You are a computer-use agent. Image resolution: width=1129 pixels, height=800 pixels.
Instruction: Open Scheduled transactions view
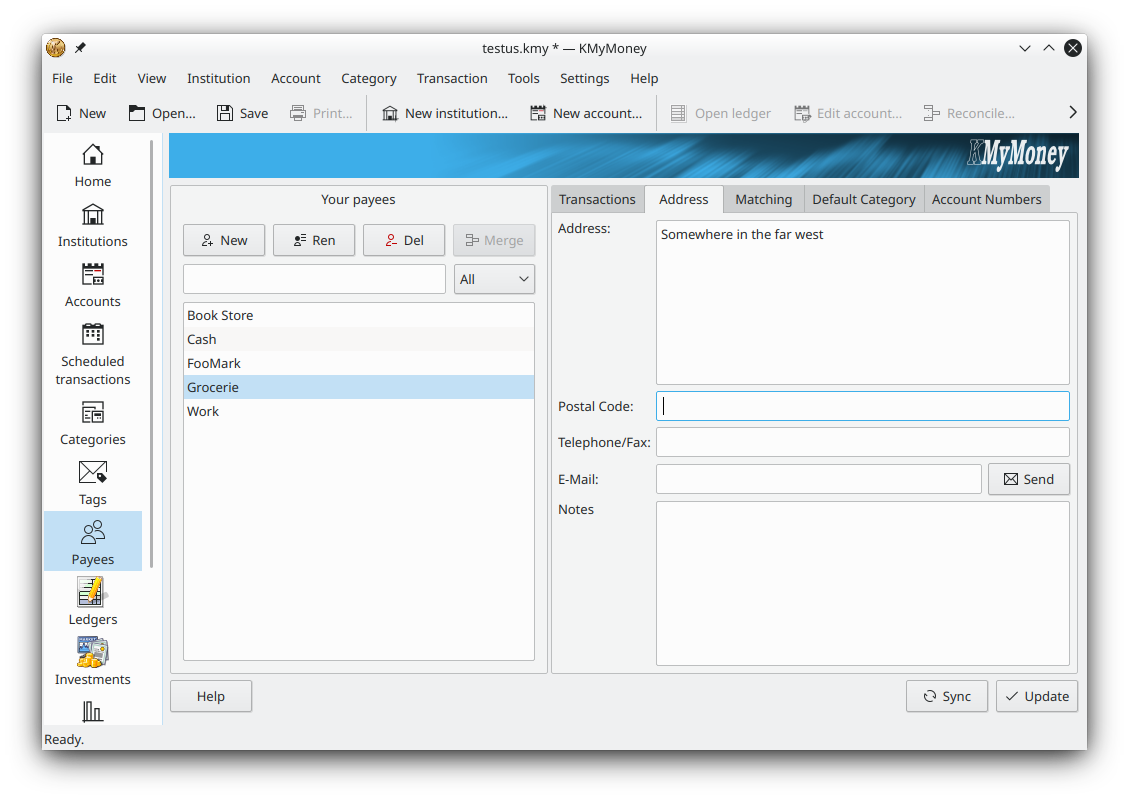[92, 354]
